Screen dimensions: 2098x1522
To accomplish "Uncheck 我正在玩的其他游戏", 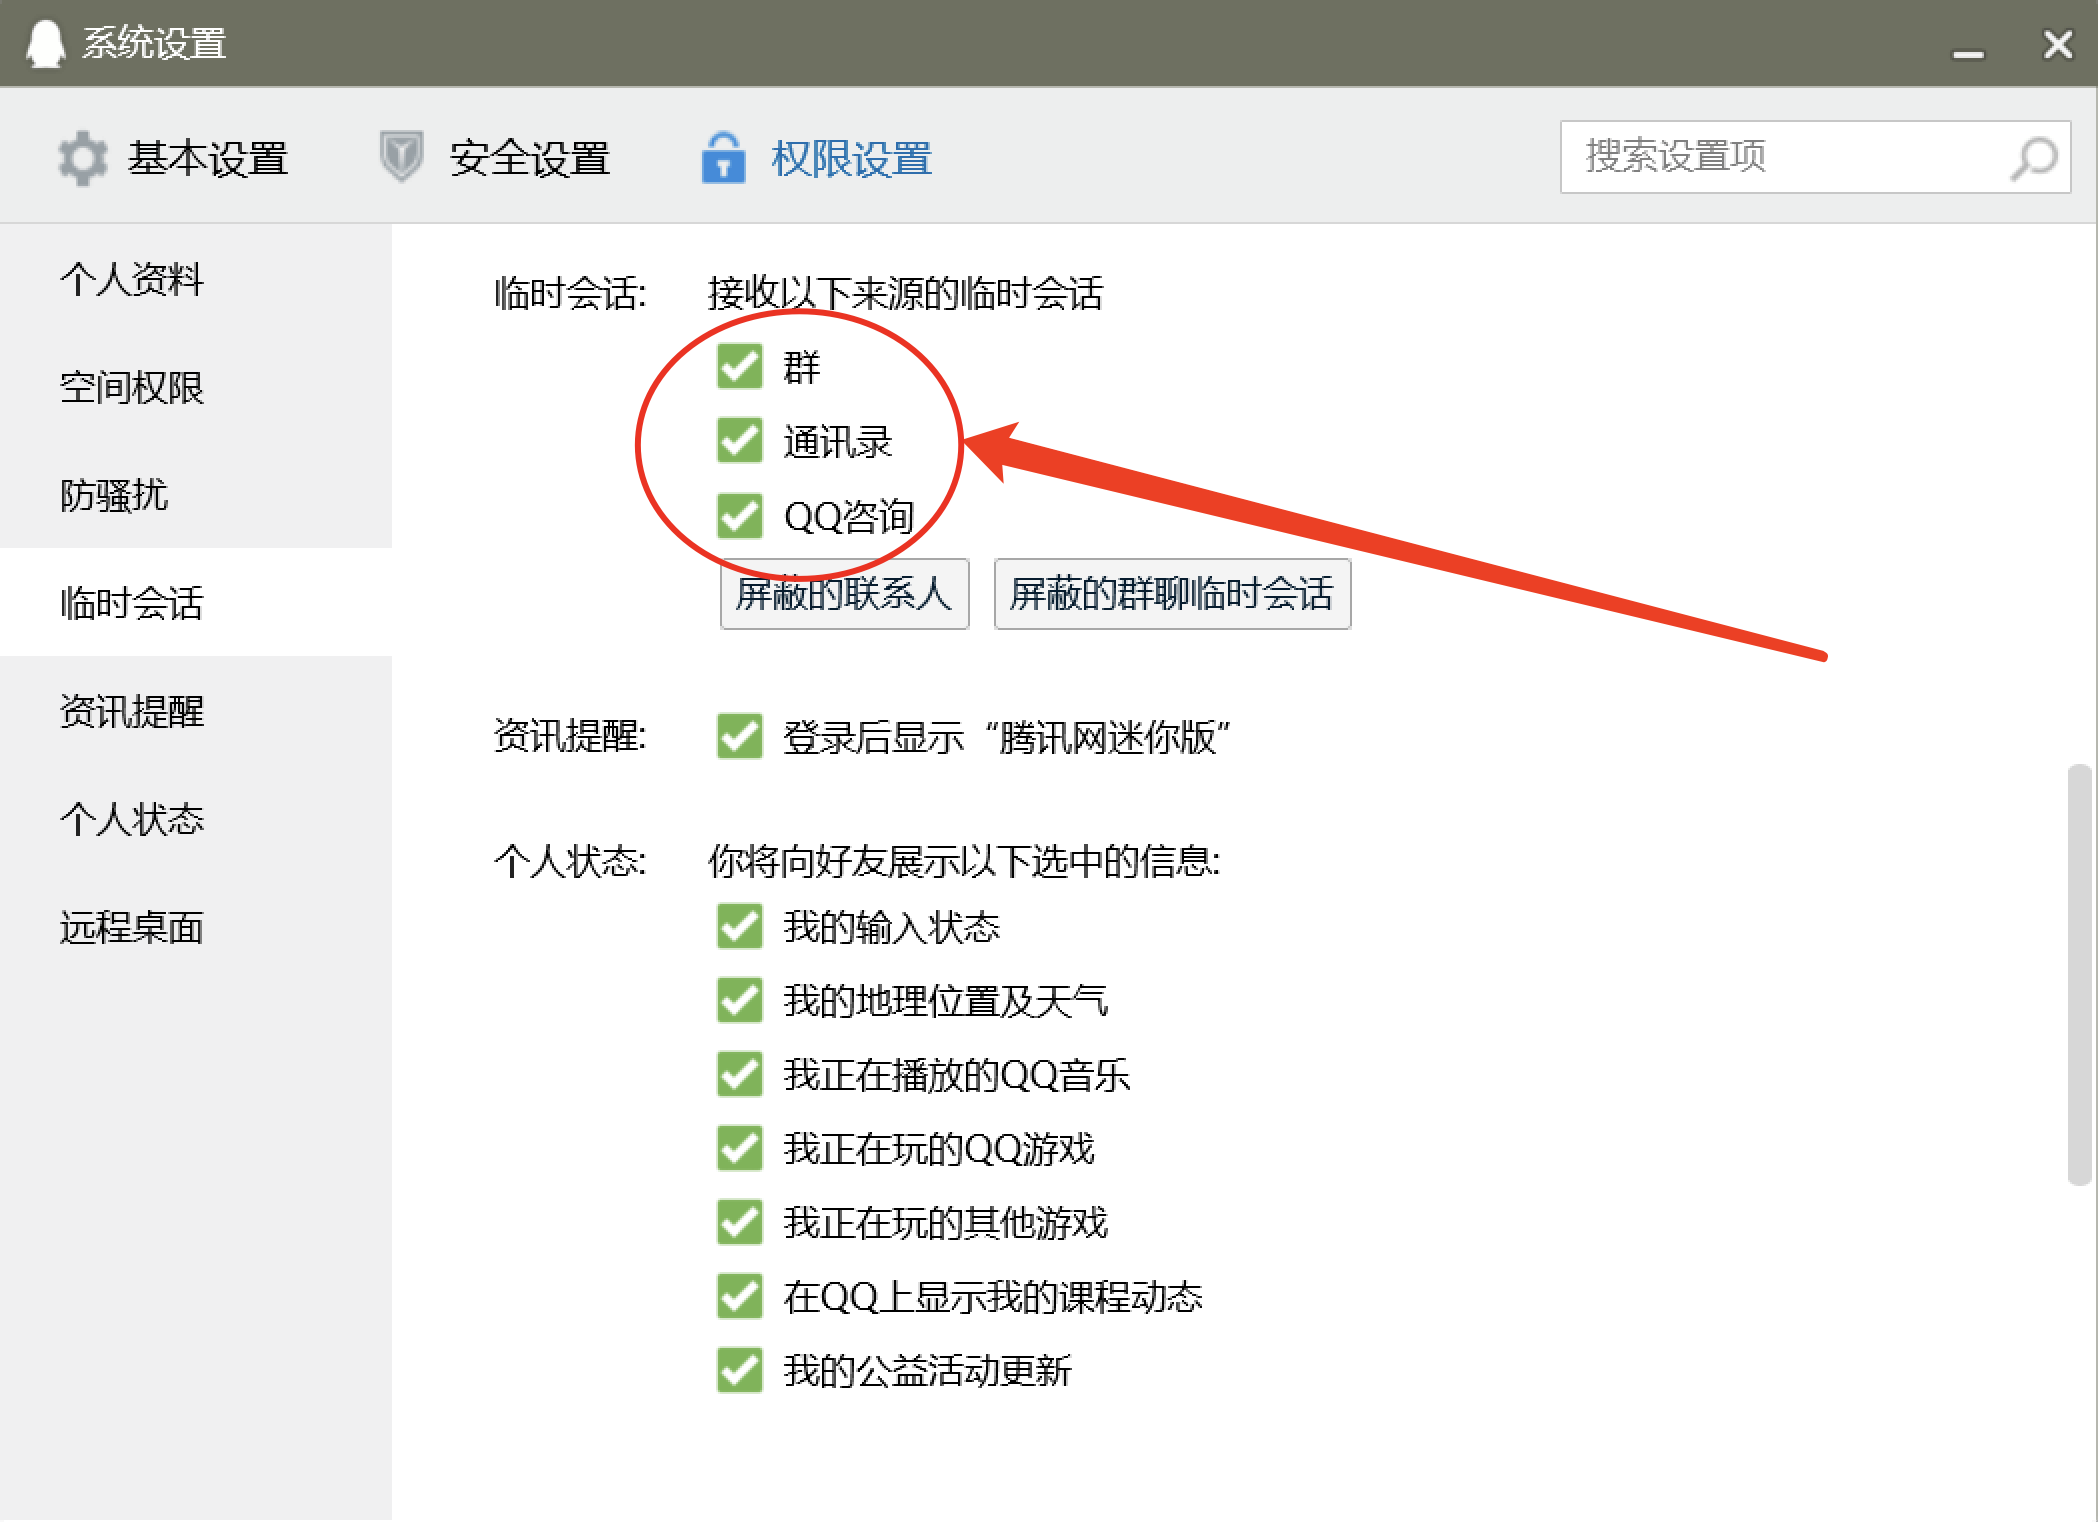I will pyautogui.click(x=740, y=1222).
